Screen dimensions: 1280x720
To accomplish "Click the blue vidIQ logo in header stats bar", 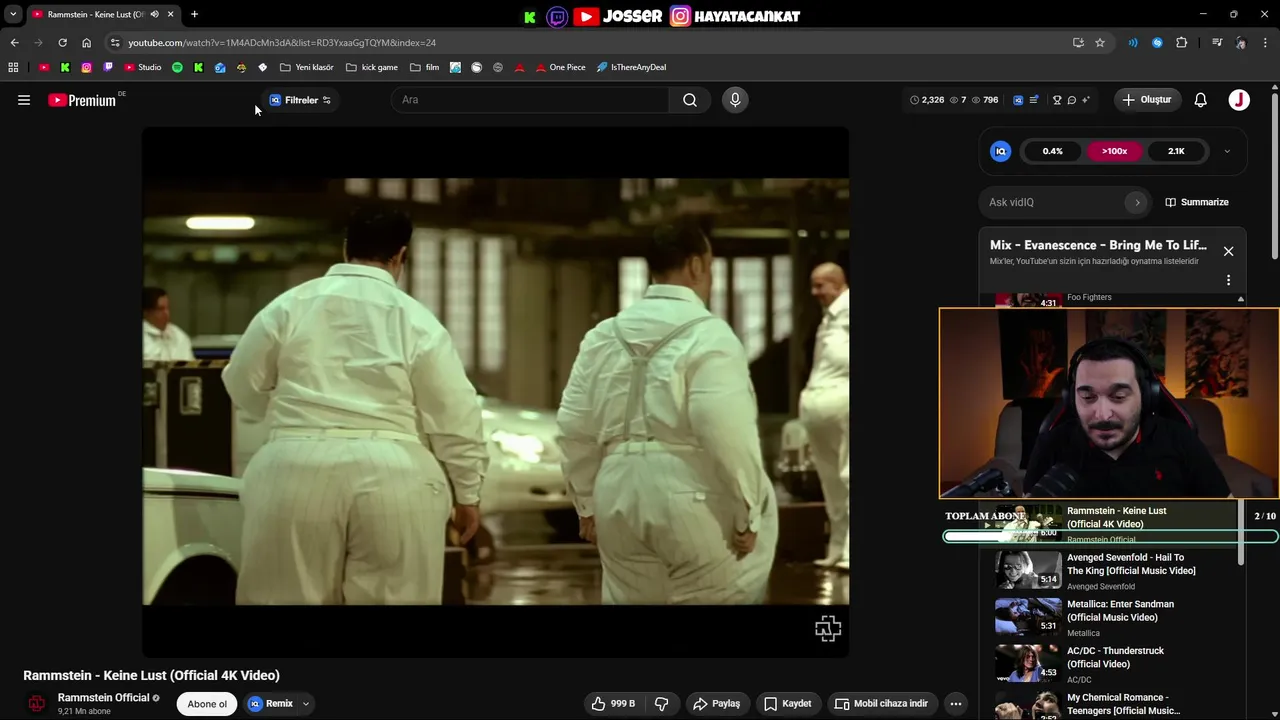I will pyautogui.click(x=1018, y=100).
